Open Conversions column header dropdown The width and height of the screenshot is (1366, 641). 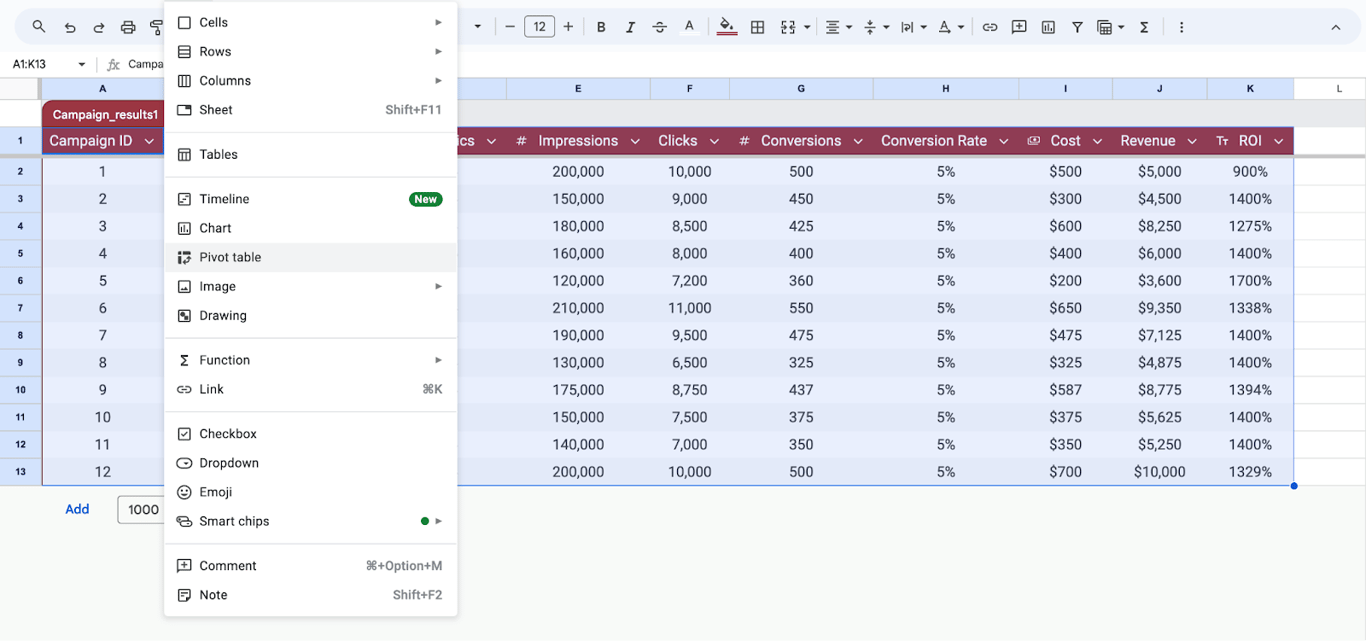pos(858,141)
